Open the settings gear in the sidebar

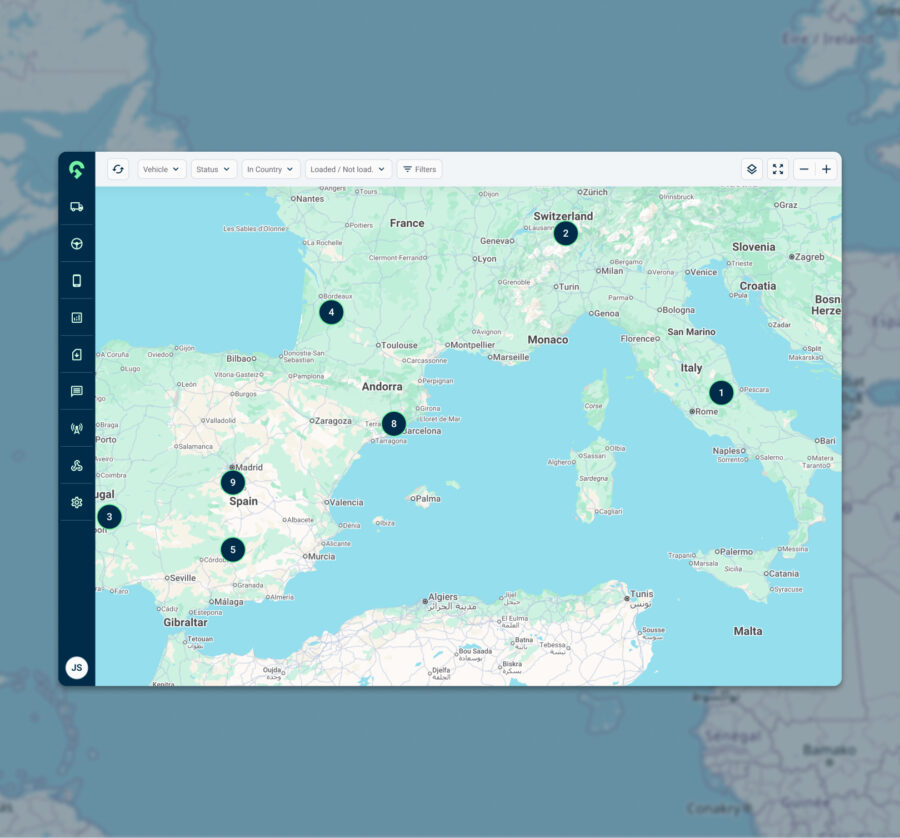click(76, 502)
